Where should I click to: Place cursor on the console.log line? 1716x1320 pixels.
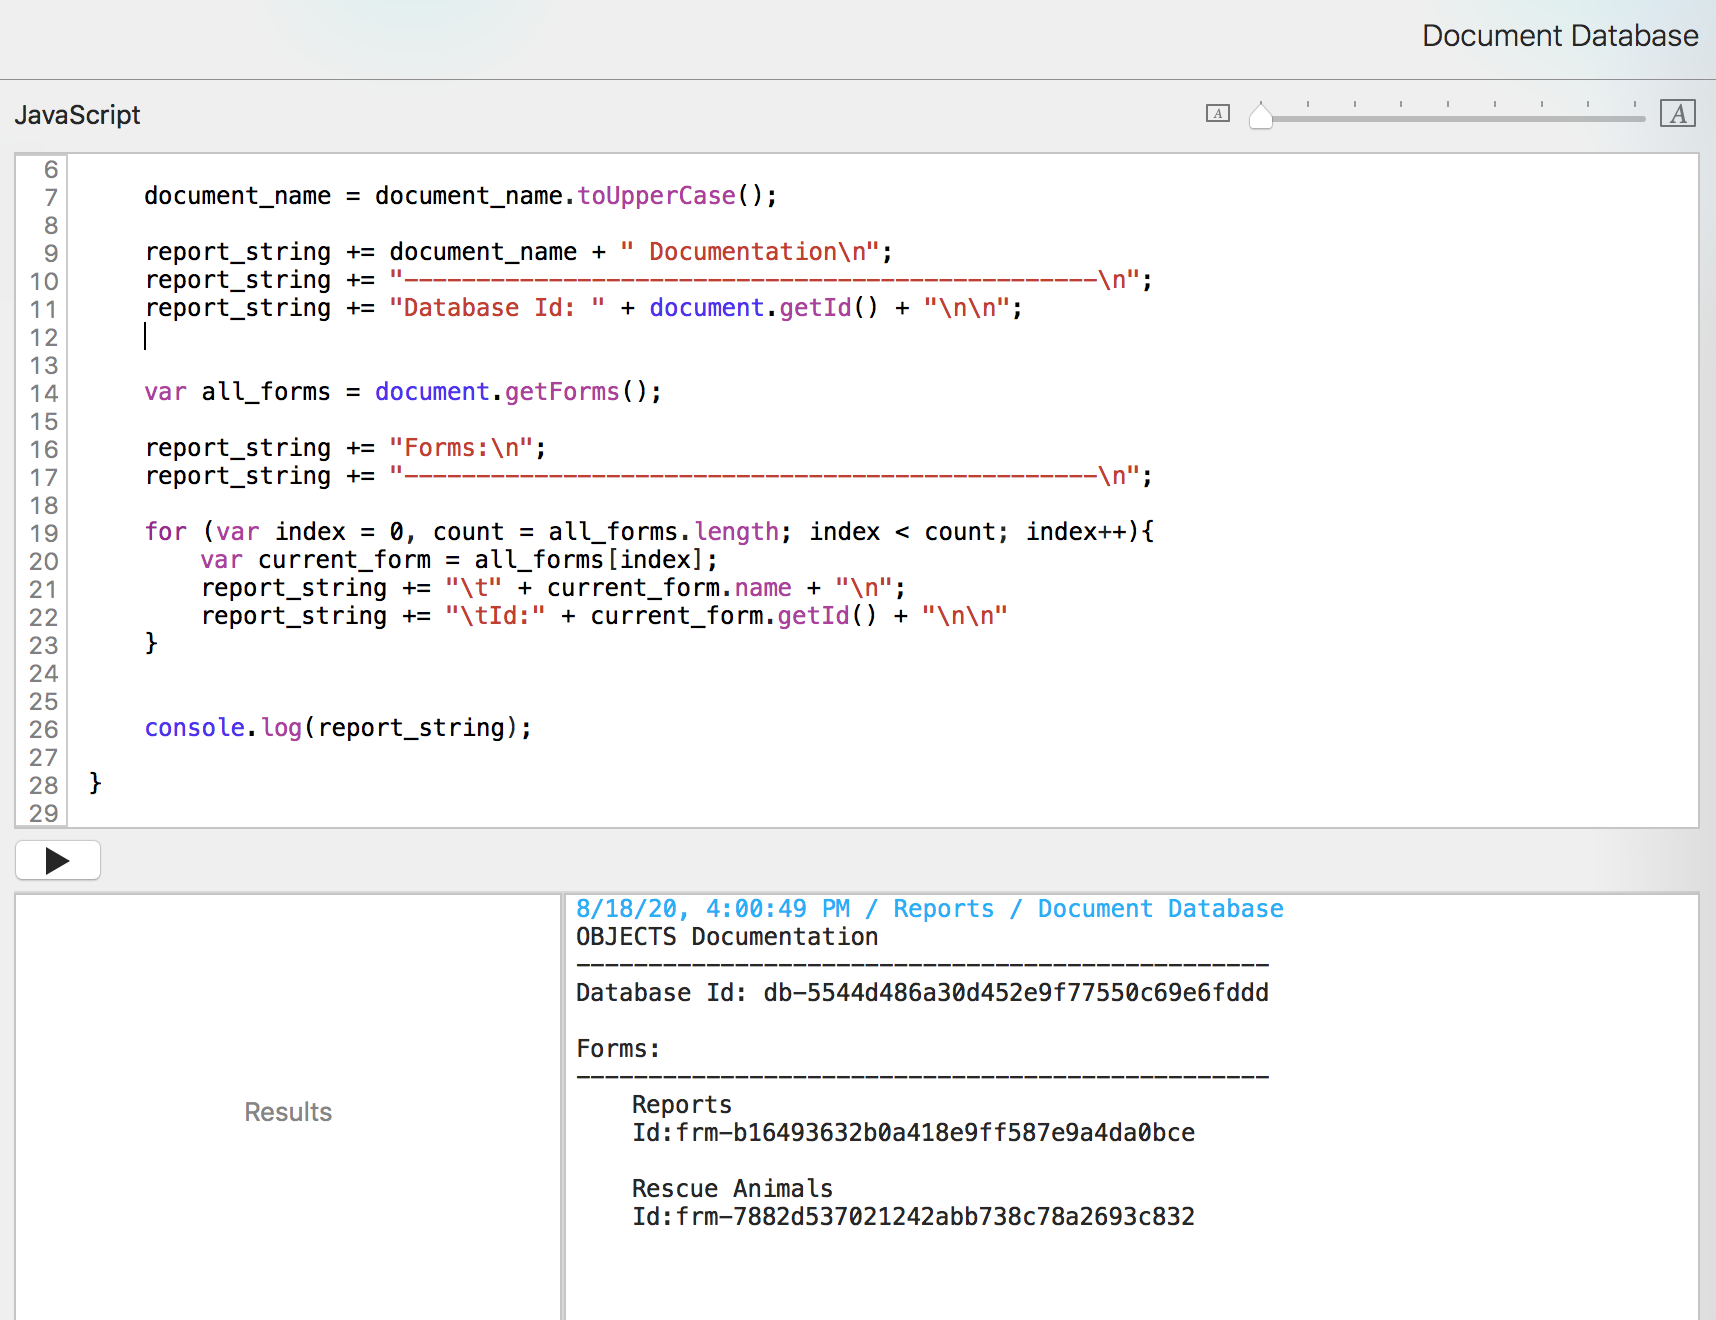[338, 728]
